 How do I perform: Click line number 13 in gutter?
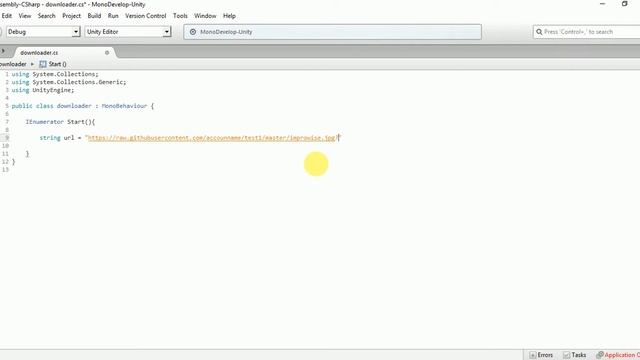[x=5, y=170]
